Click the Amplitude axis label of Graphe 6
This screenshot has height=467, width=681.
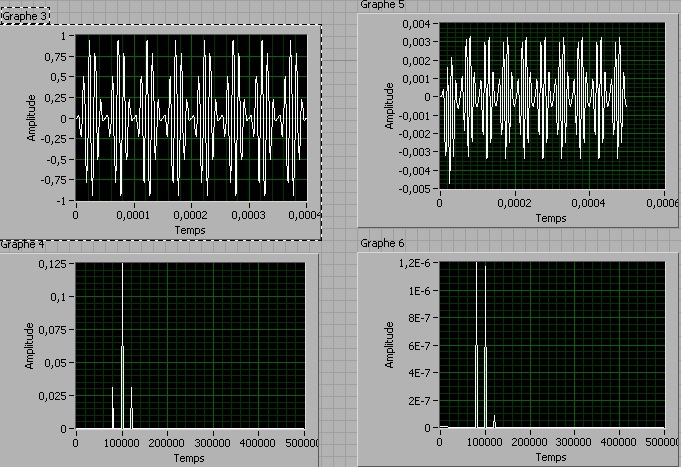389,345
